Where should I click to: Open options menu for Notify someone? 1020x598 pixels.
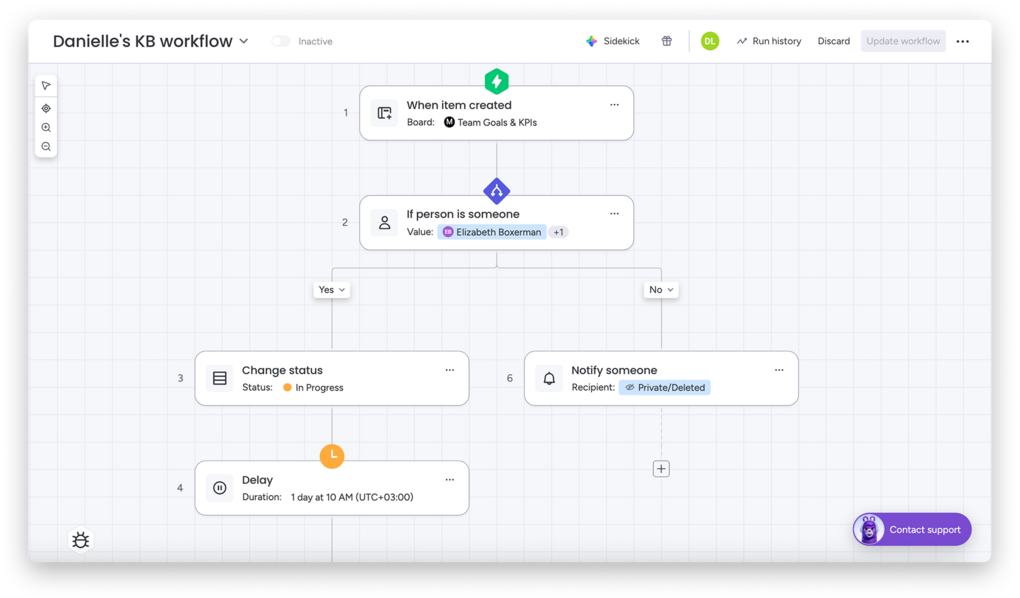click(x=779, y=370)
